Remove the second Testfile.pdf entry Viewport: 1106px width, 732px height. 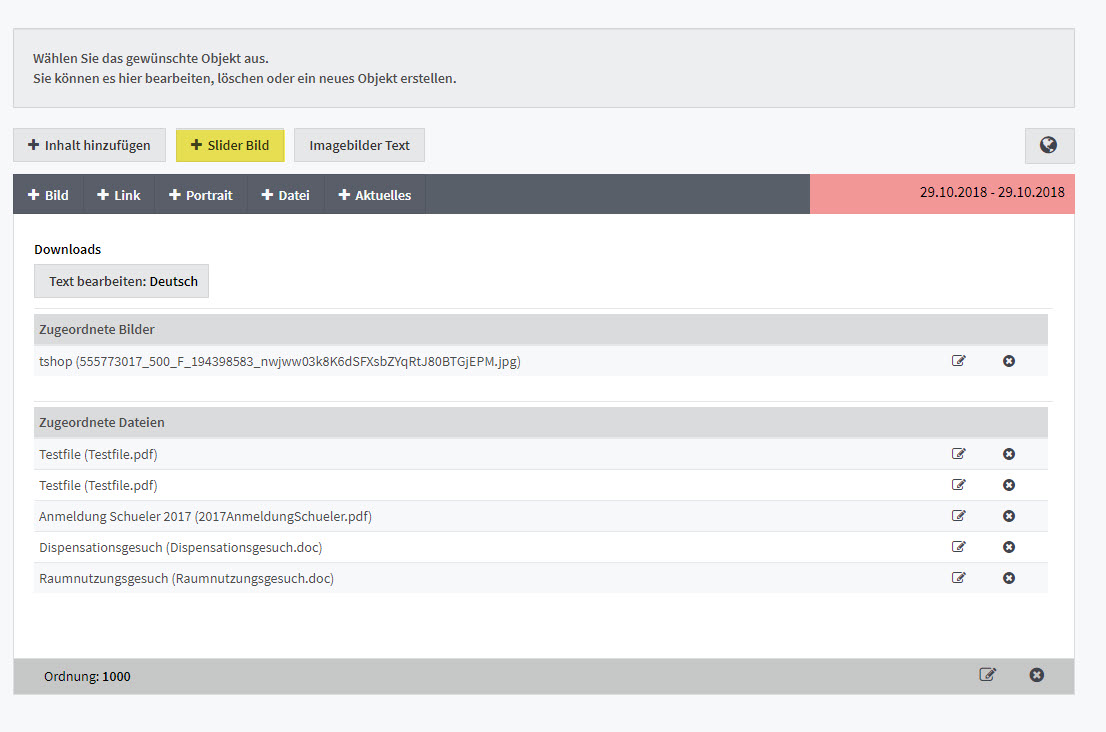pos(1009,485)
